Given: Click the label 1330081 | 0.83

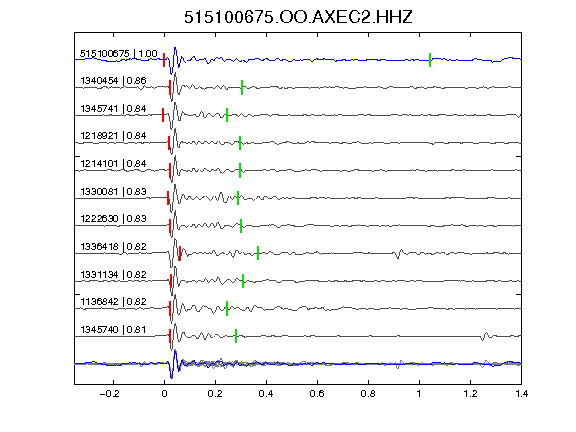Looking at the screenshot, I should click(114, 191).
